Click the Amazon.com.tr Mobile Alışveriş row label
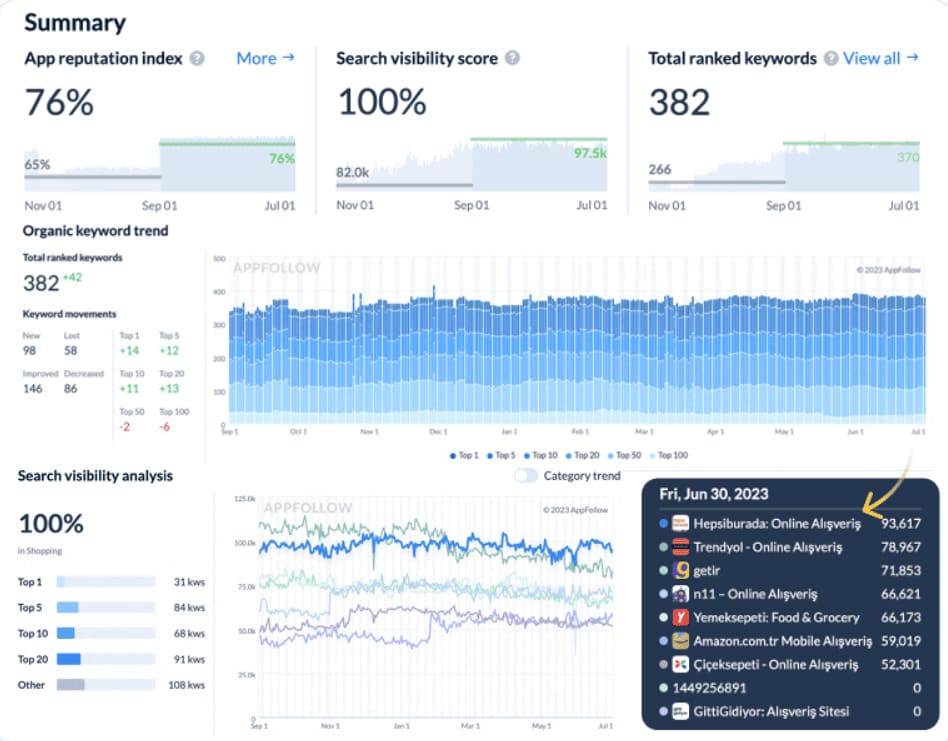The width and height of the screenshot is (948, 741). point(783,641)
